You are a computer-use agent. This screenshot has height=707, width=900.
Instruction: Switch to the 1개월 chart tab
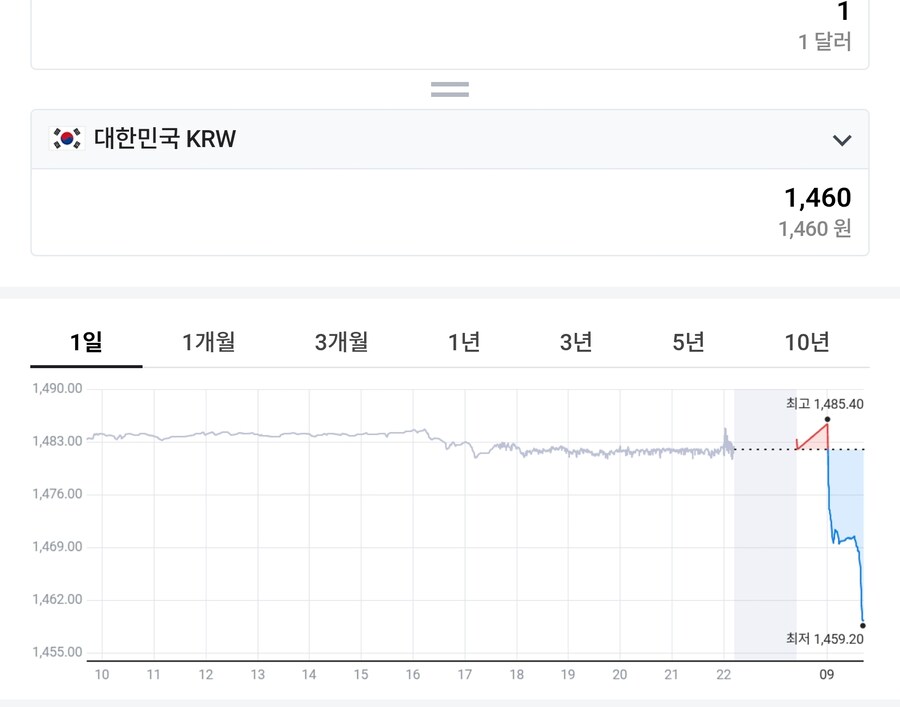pyautogui.click(x=207, y=342)
